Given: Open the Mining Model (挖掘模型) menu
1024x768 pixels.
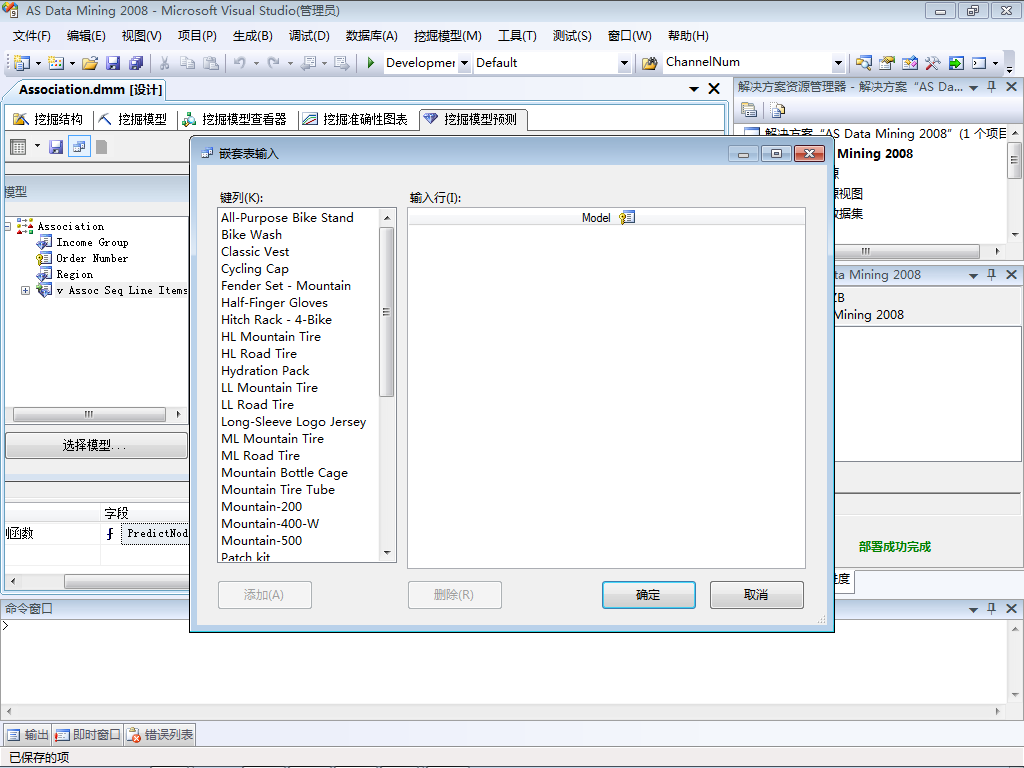Looking at the screenshot, I should (x=447, y=36).
